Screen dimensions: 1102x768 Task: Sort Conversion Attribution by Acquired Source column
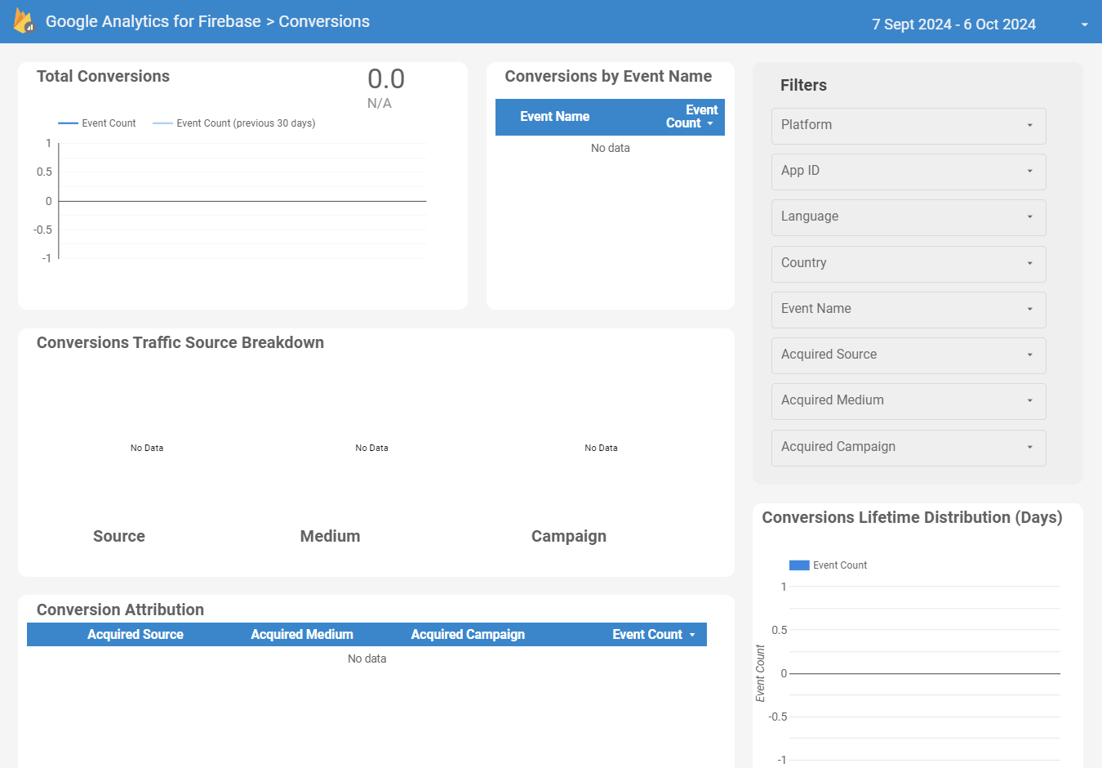pyautogui.click(x=135, y=634)
